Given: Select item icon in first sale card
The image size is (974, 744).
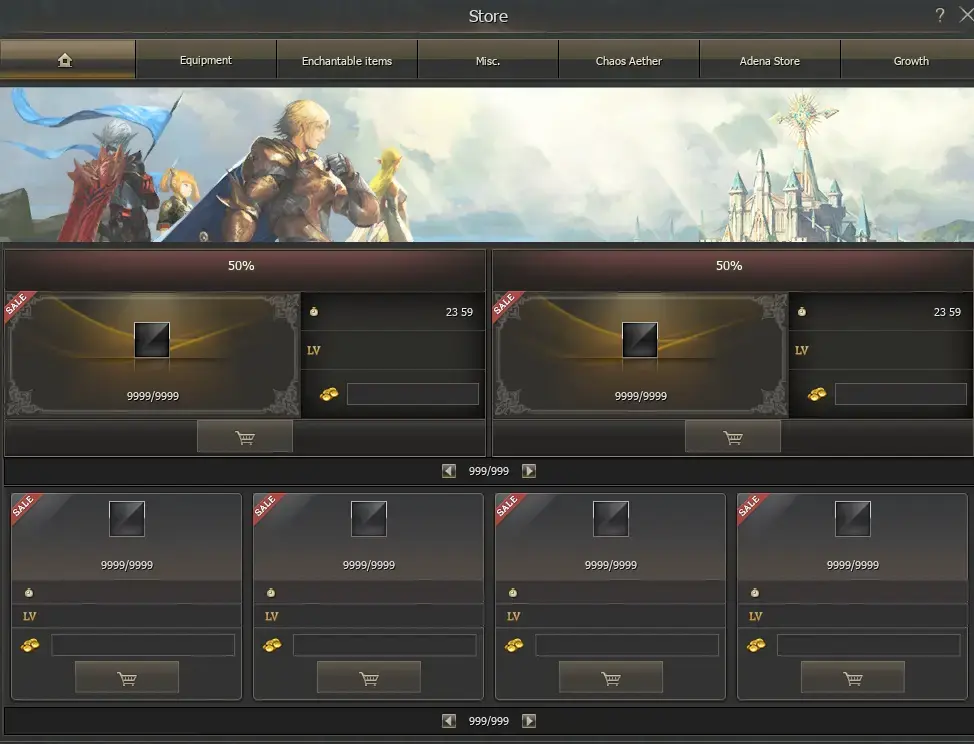Looking at the screenshot, I should [127, 519].
